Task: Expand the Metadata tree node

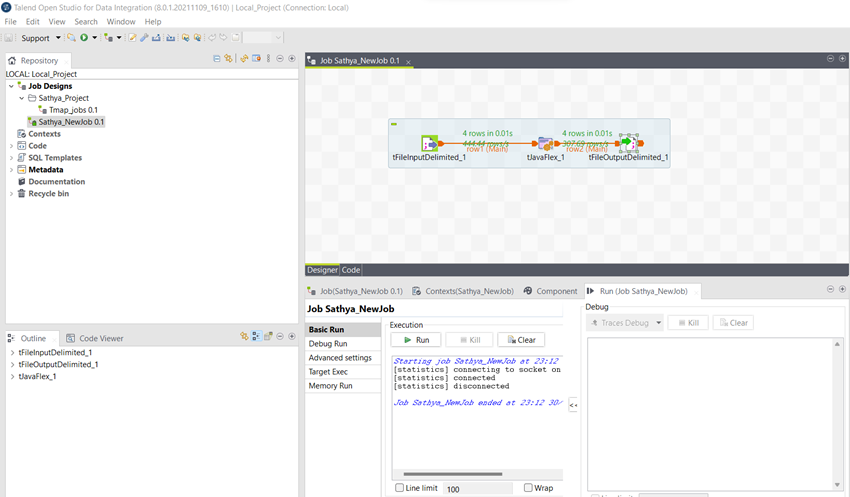Action: coord(11,170)
